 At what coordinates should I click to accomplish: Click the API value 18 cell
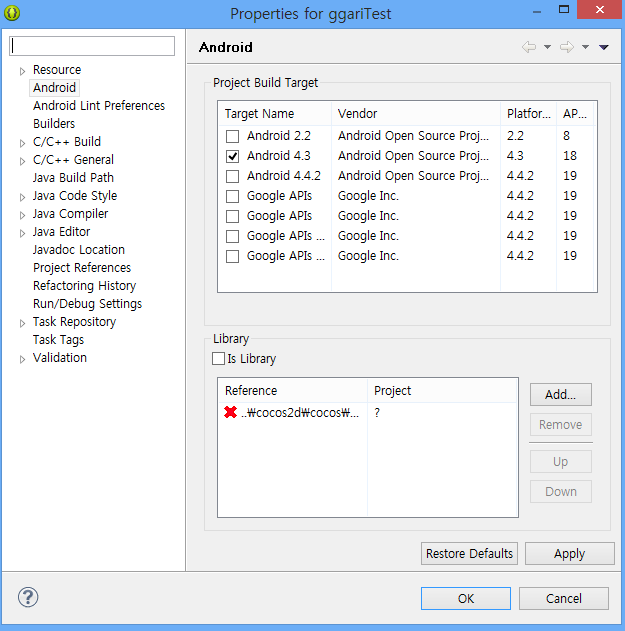570,156
